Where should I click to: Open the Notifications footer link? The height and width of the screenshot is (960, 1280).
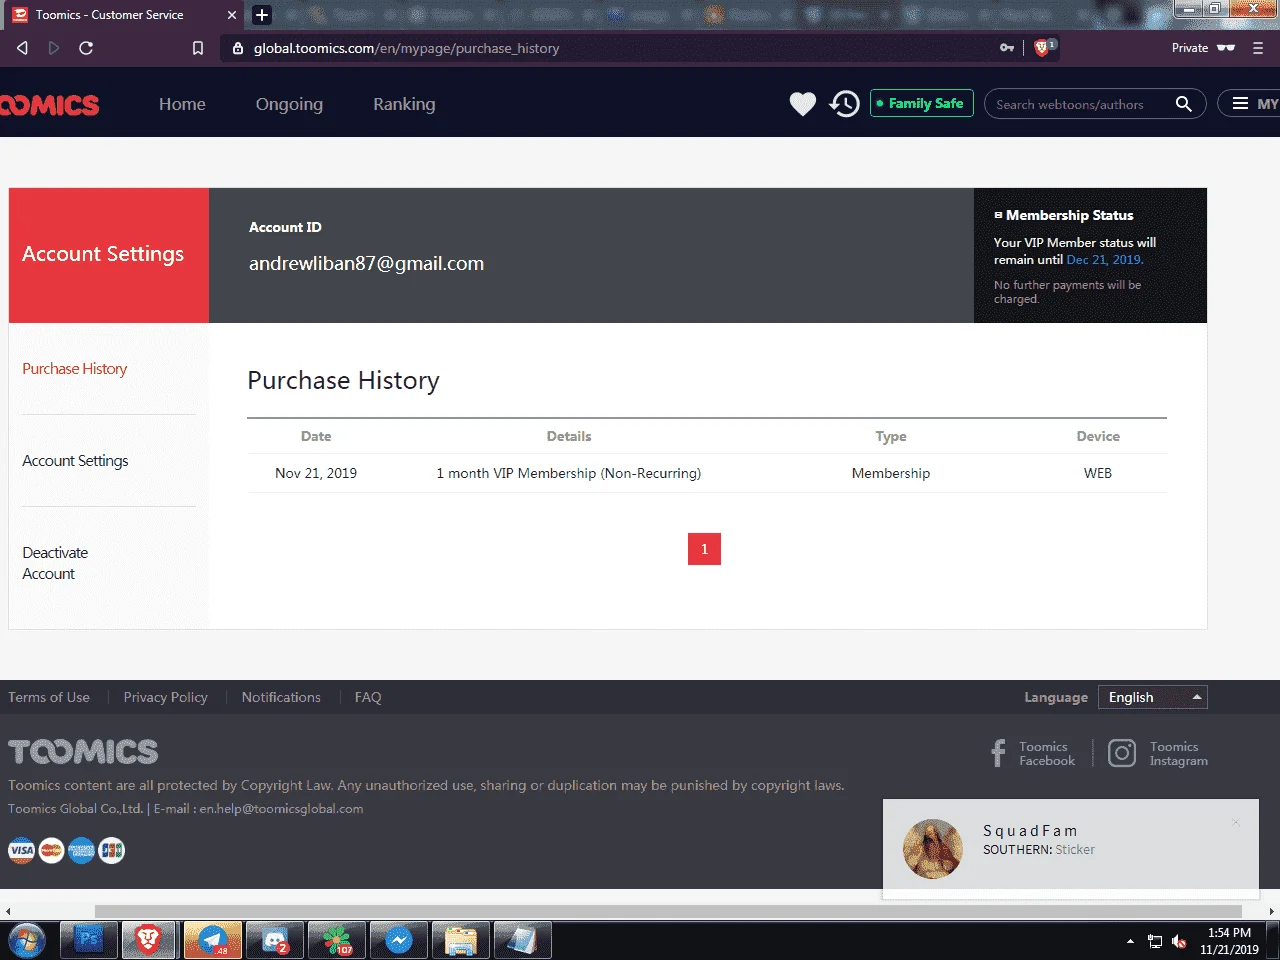click(281, 697)
